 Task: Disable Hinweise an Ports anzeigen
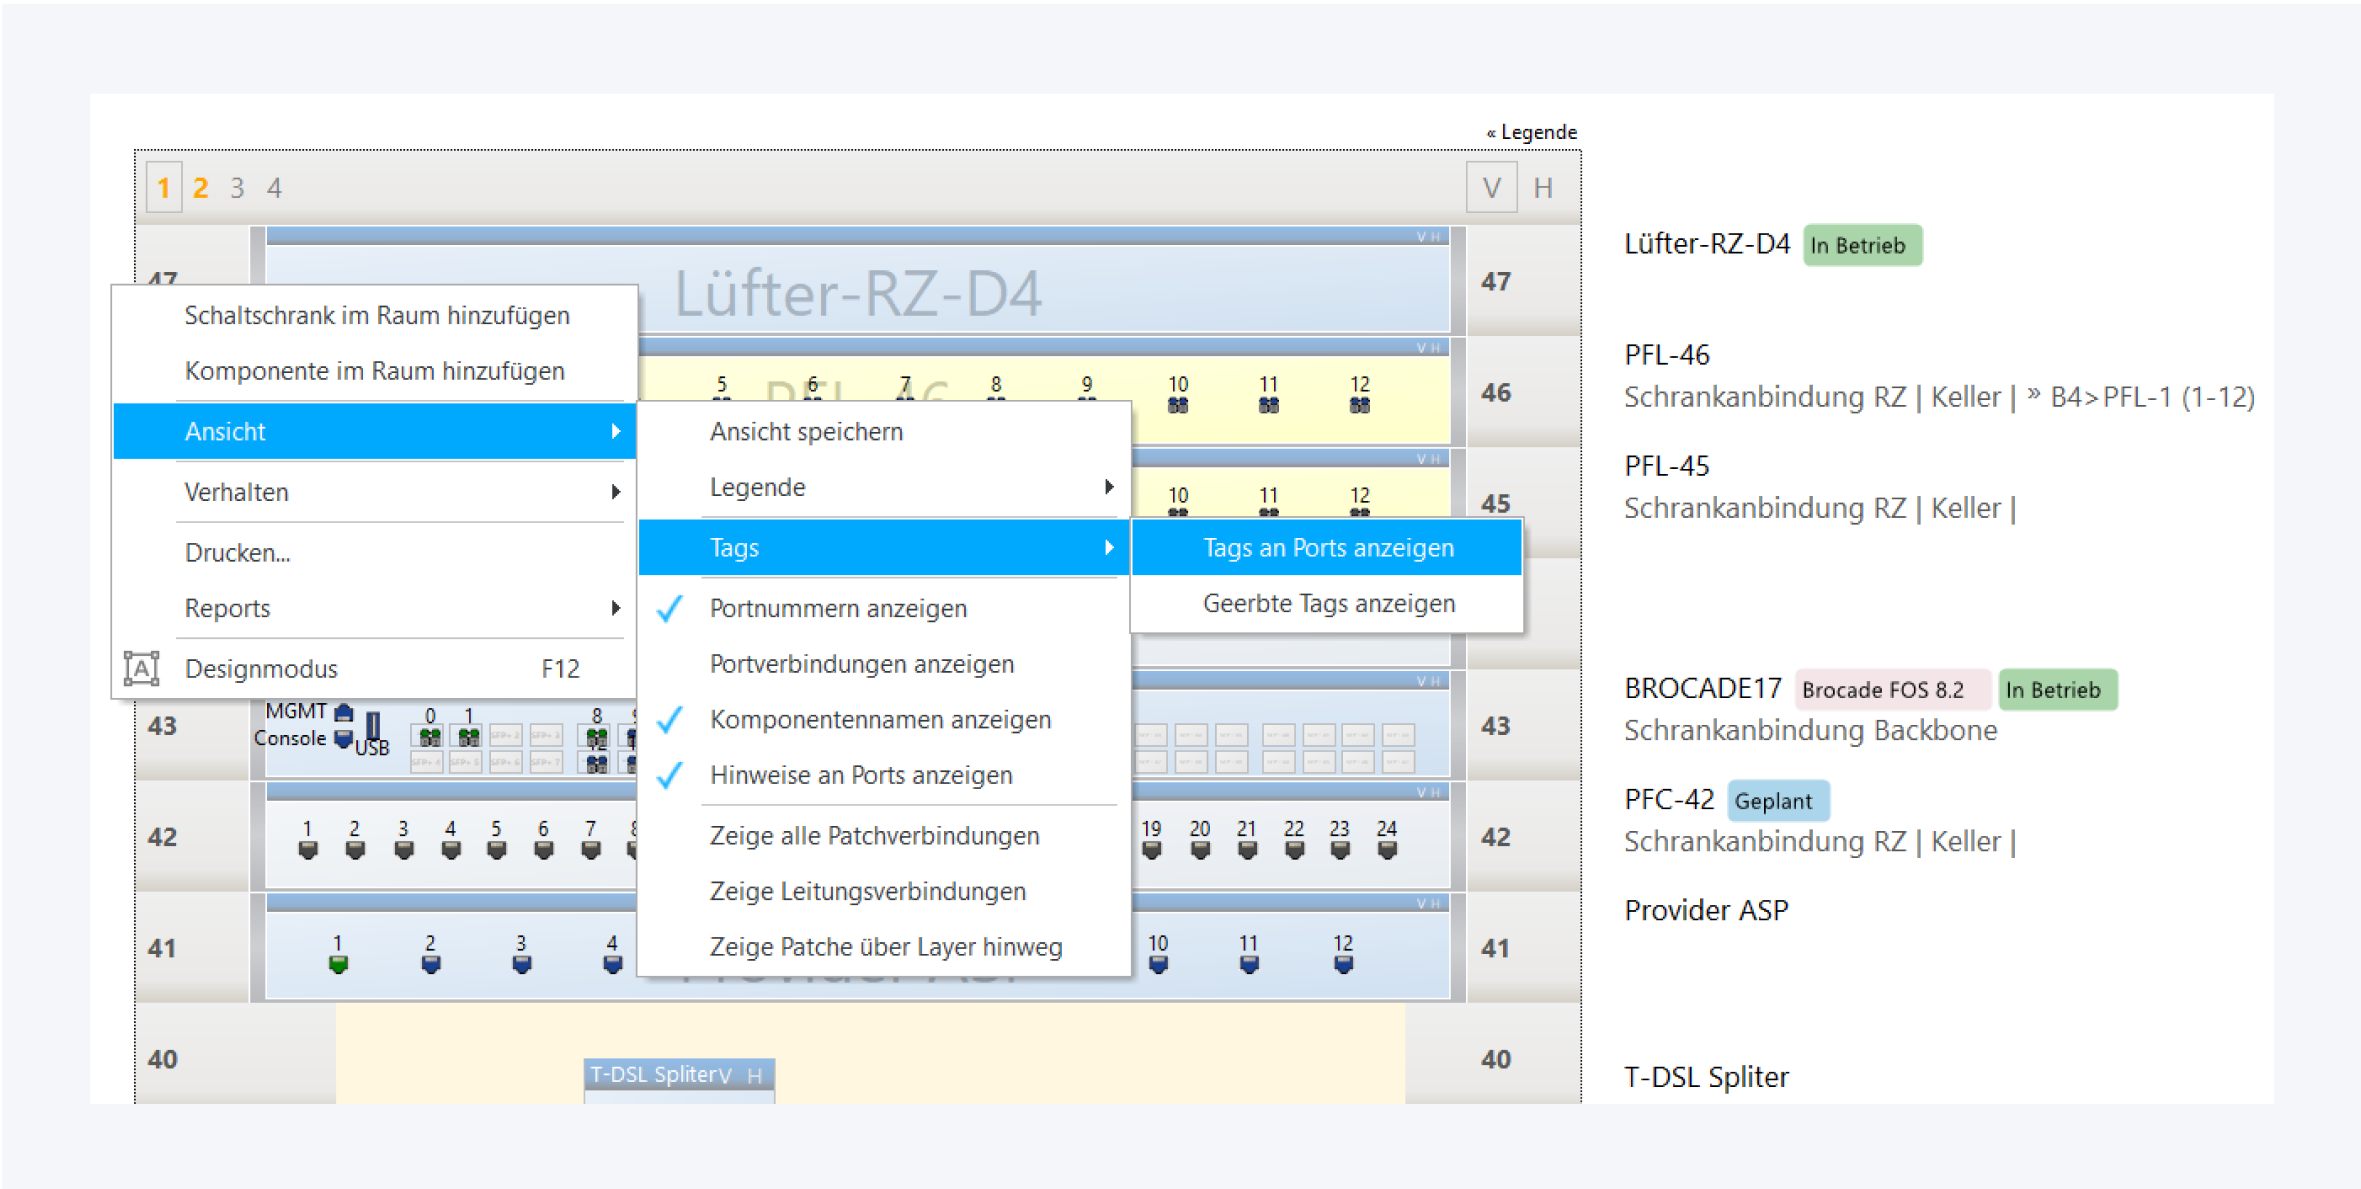860,775
